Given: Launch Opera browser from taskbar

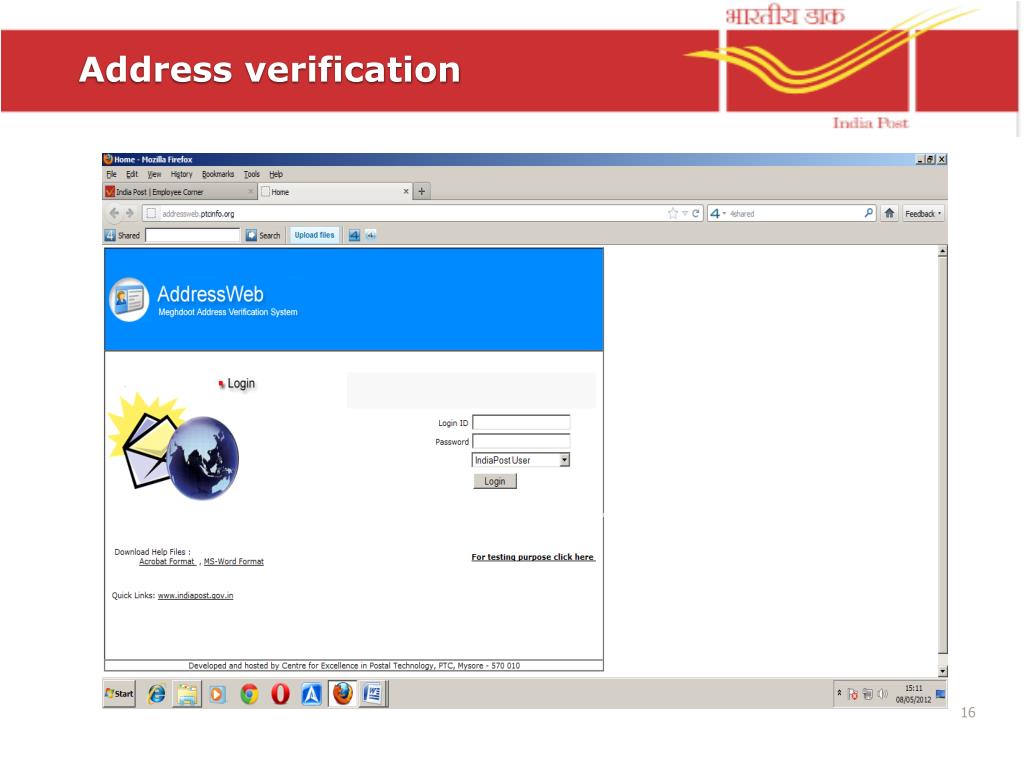Looking at the screenshot, I should (280, 694).
